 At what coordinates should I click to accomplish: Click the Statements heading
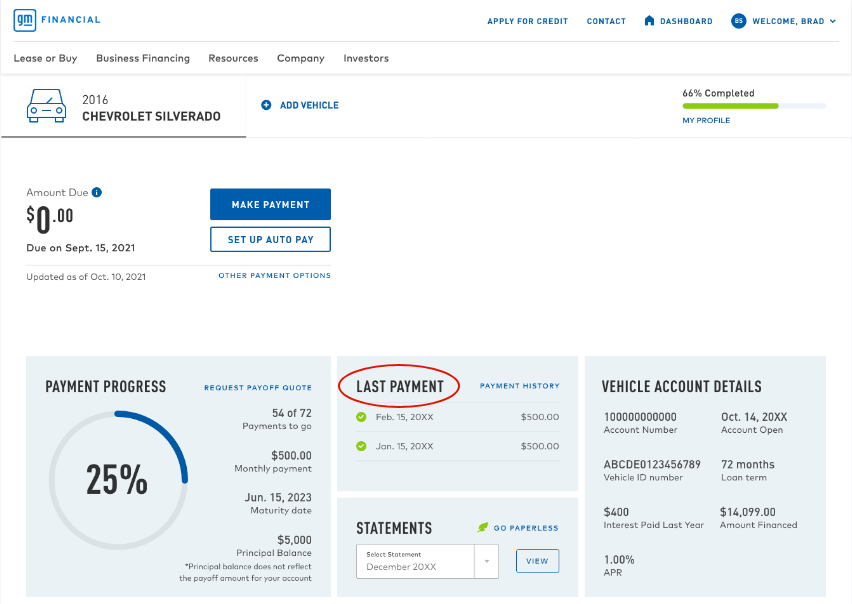point(394,528)
